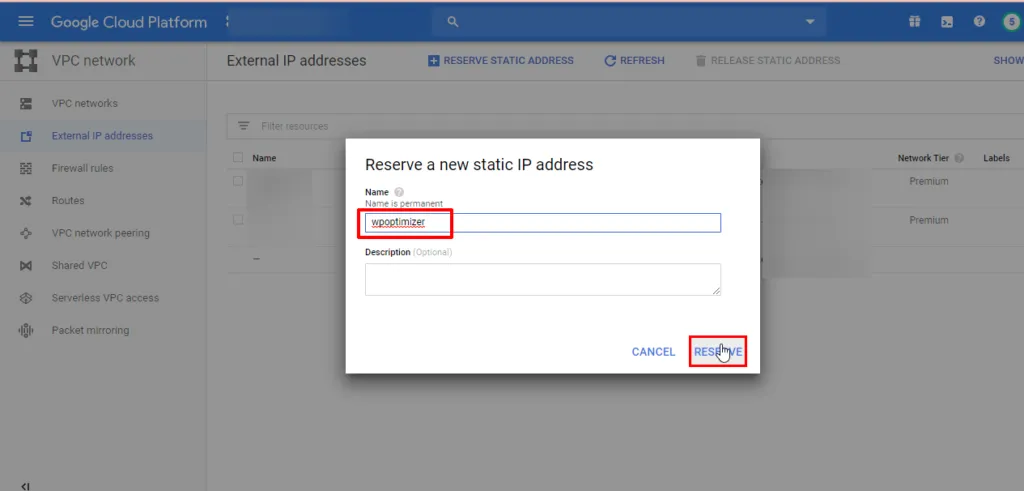Open the help question mark icon
The height and width of the screenshot is (491, 1024).
click(979, 21)
